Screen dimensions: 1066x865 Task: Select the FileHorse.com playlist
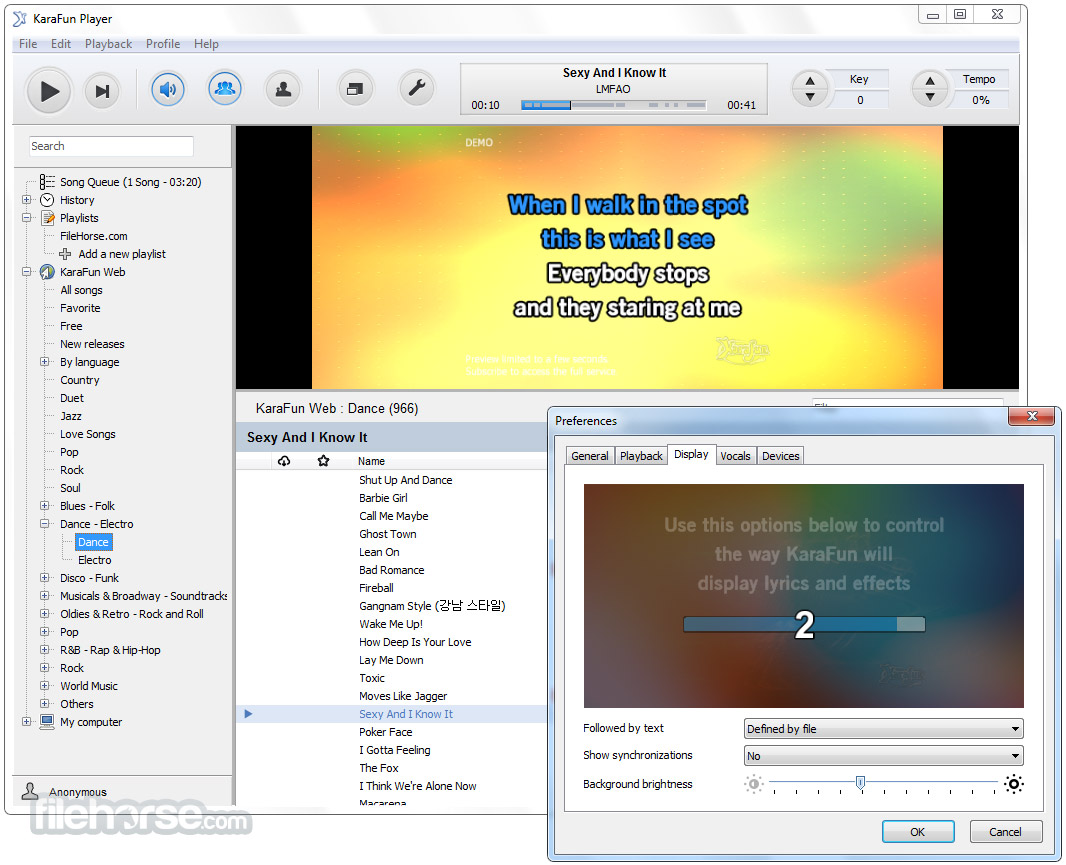tap(94, 236)
